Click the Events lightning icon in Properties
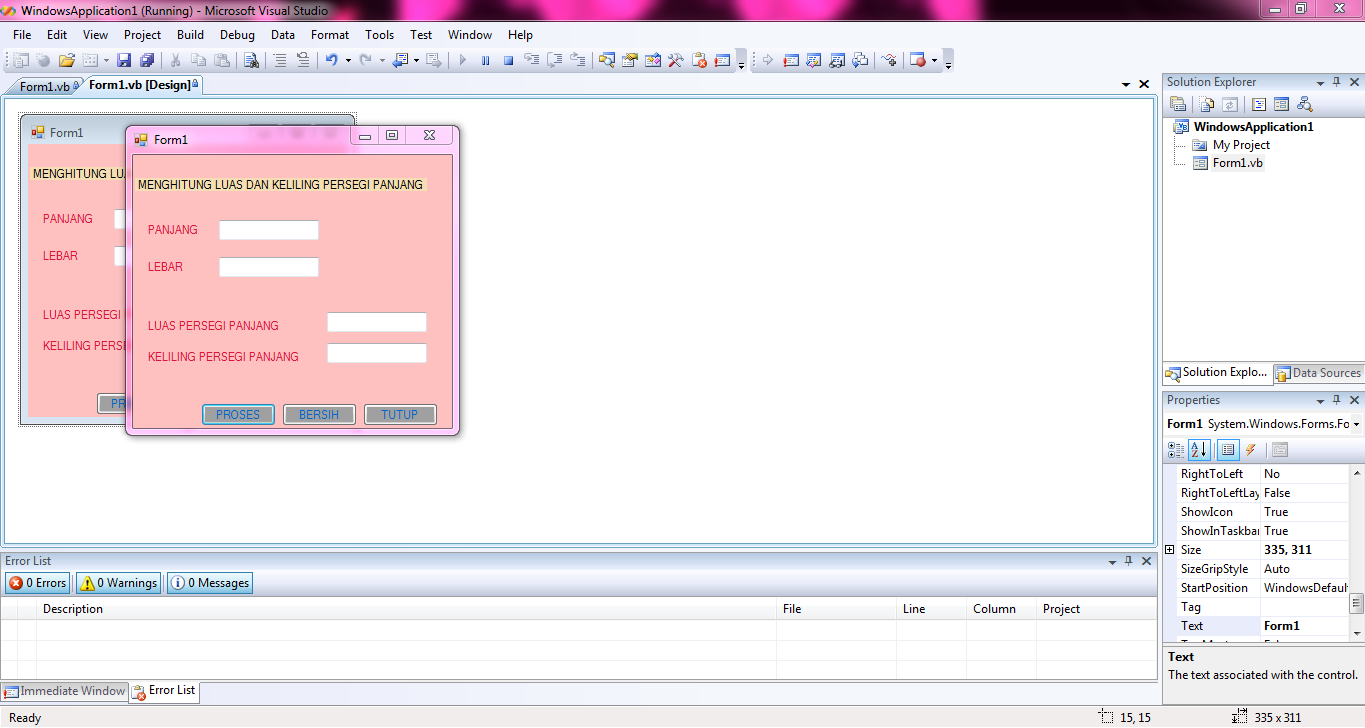Viewport: 1365px width, 728px height. tap(1250, 450)
